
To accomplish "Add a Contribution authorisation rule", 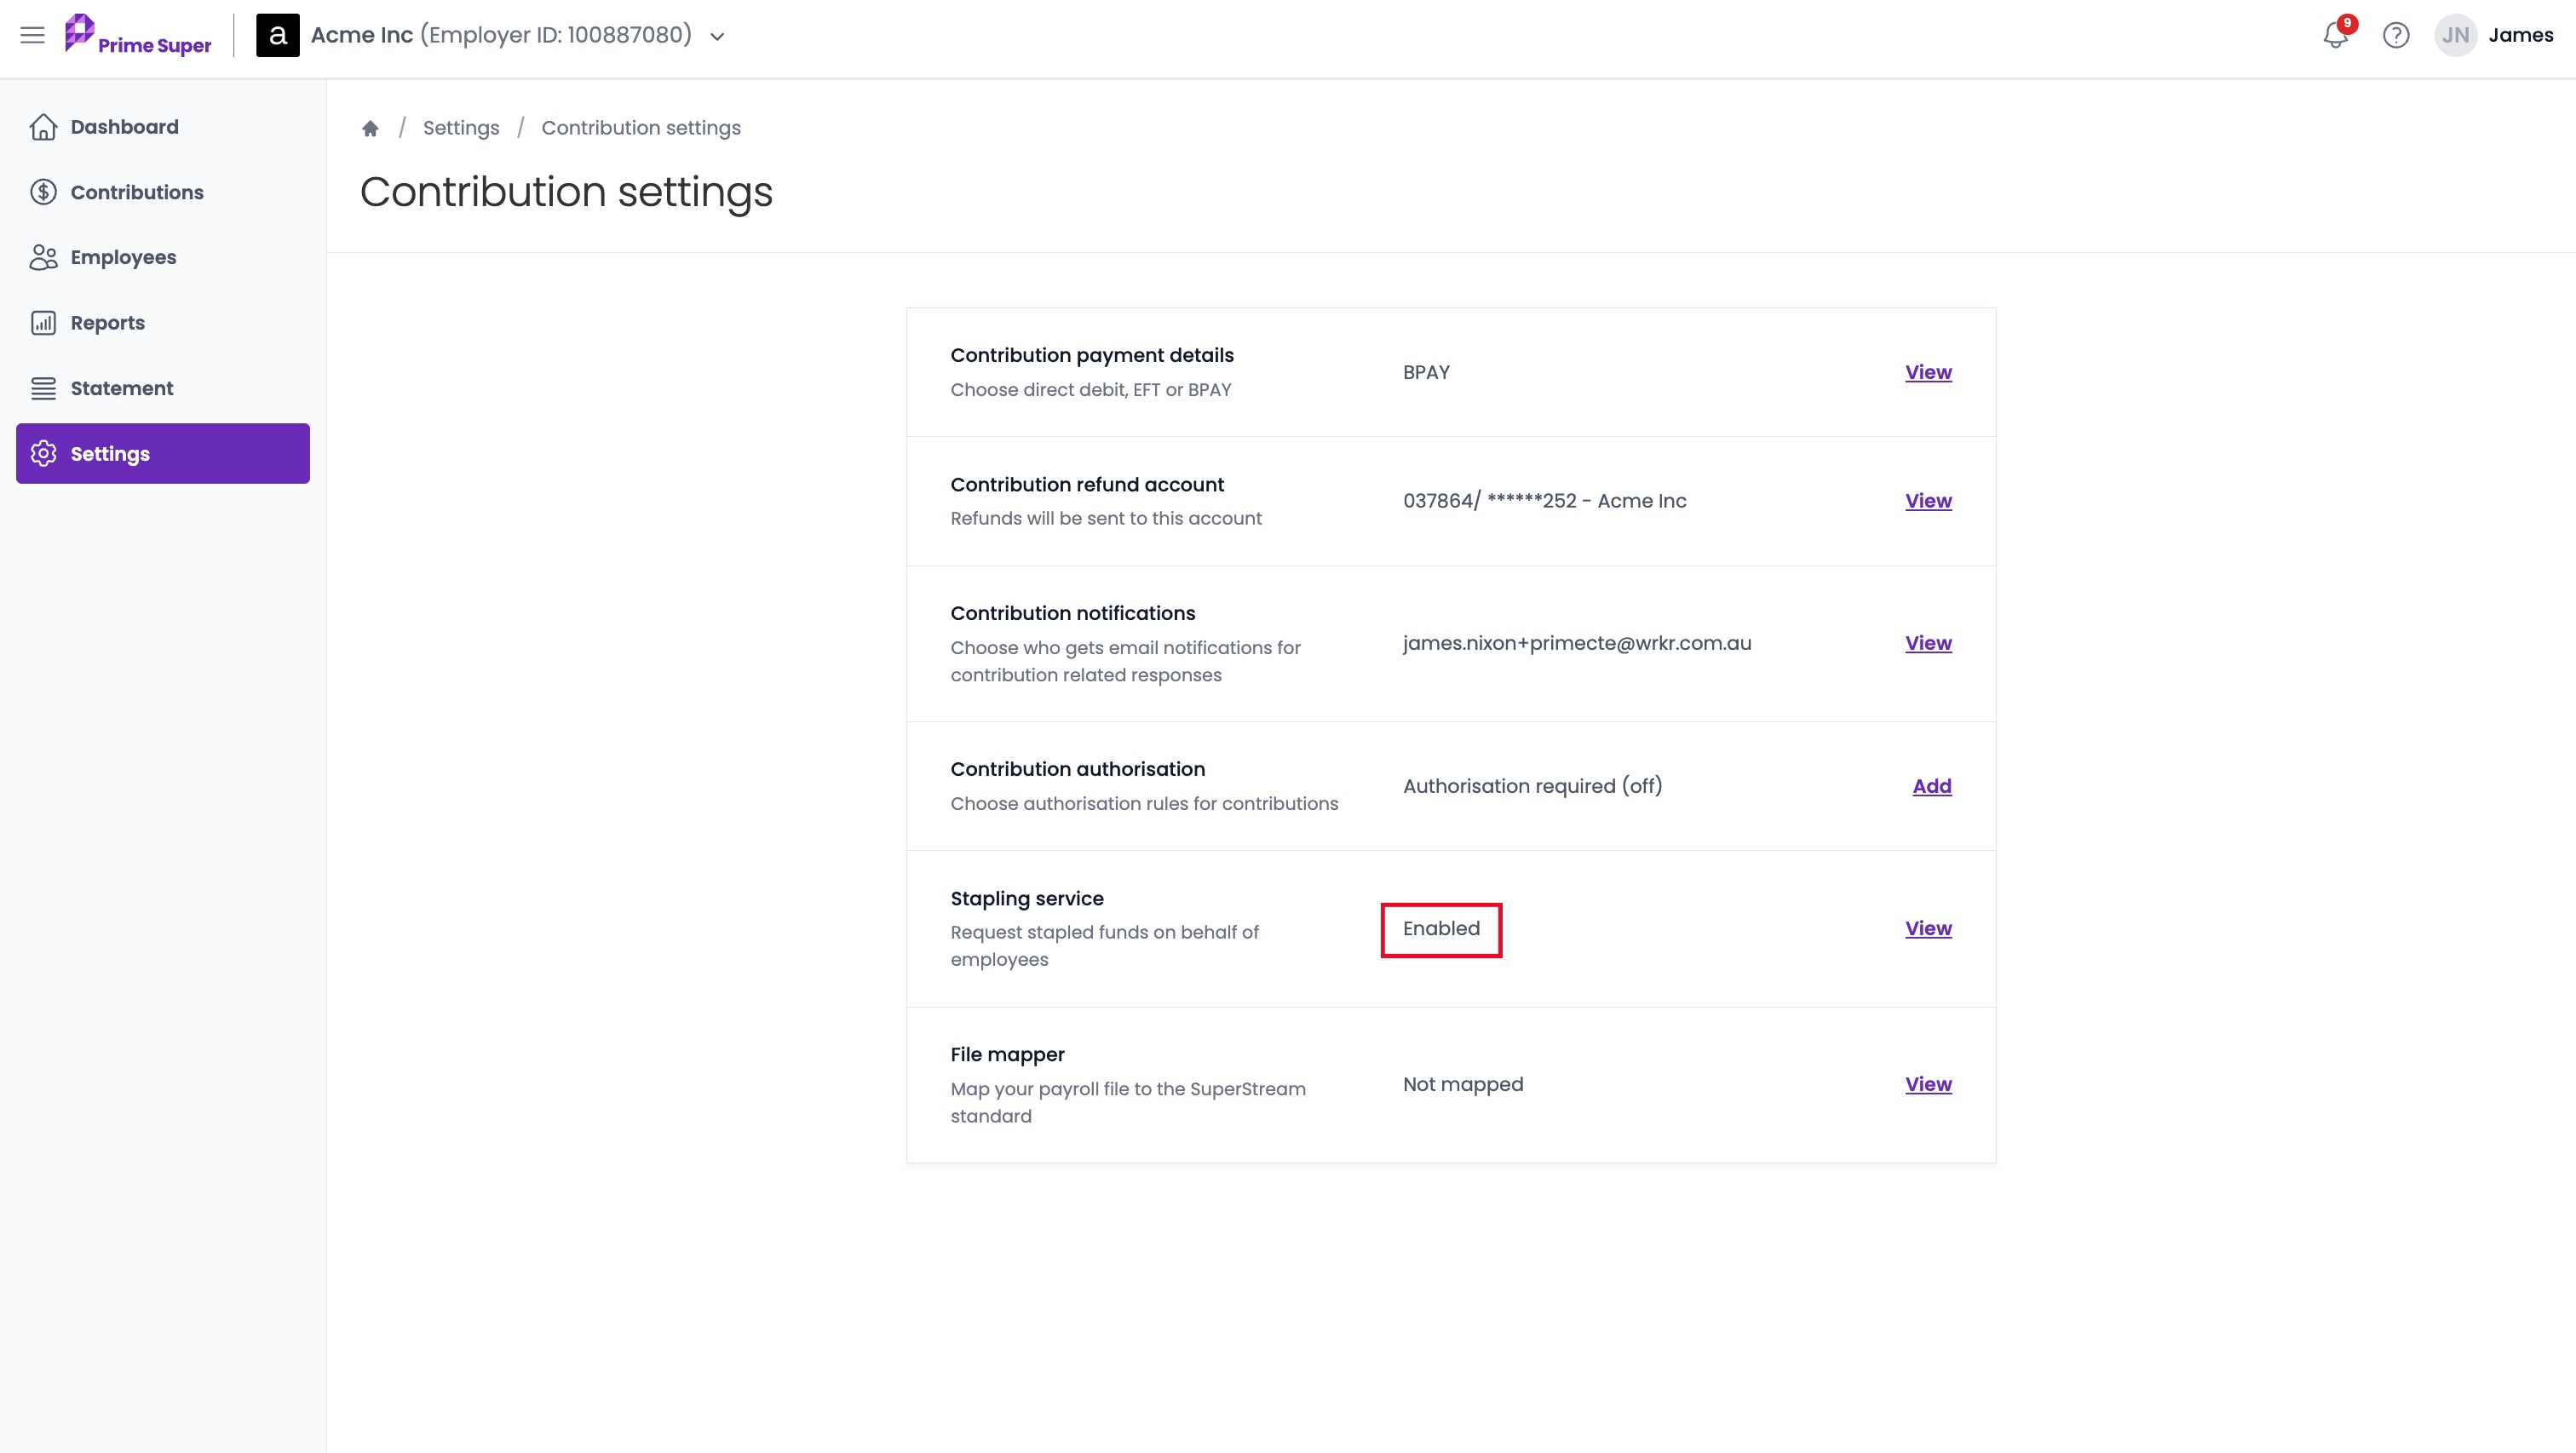I will tap(1931, 786).
